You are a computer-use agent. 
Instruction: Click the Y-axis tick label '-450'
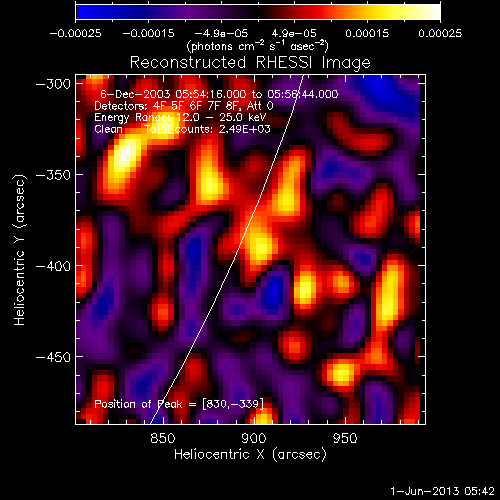coord(53,357)
